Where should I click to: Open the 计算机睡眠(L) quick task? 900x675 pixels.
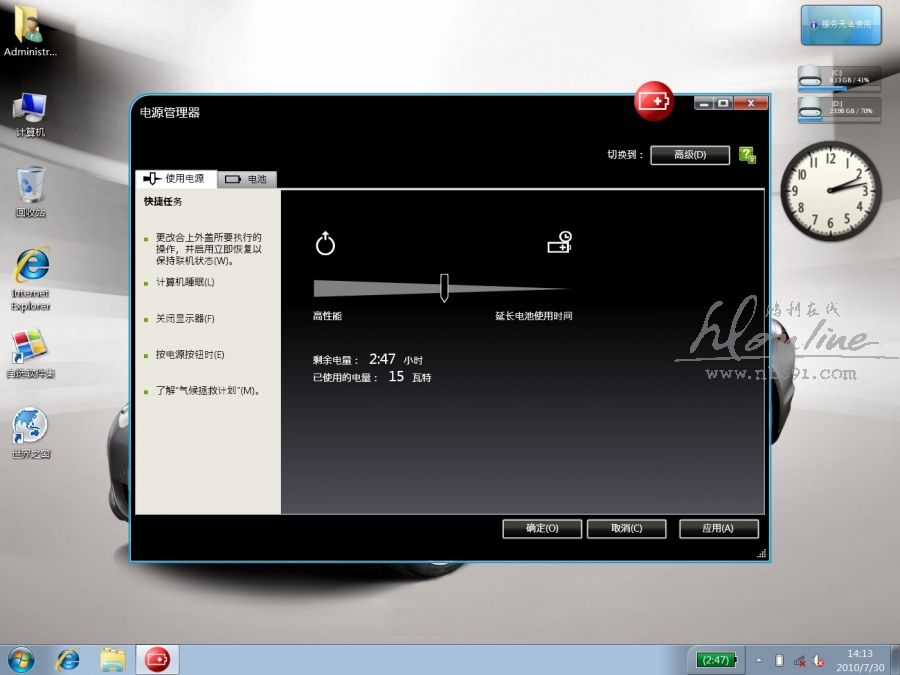coord(185,282)
